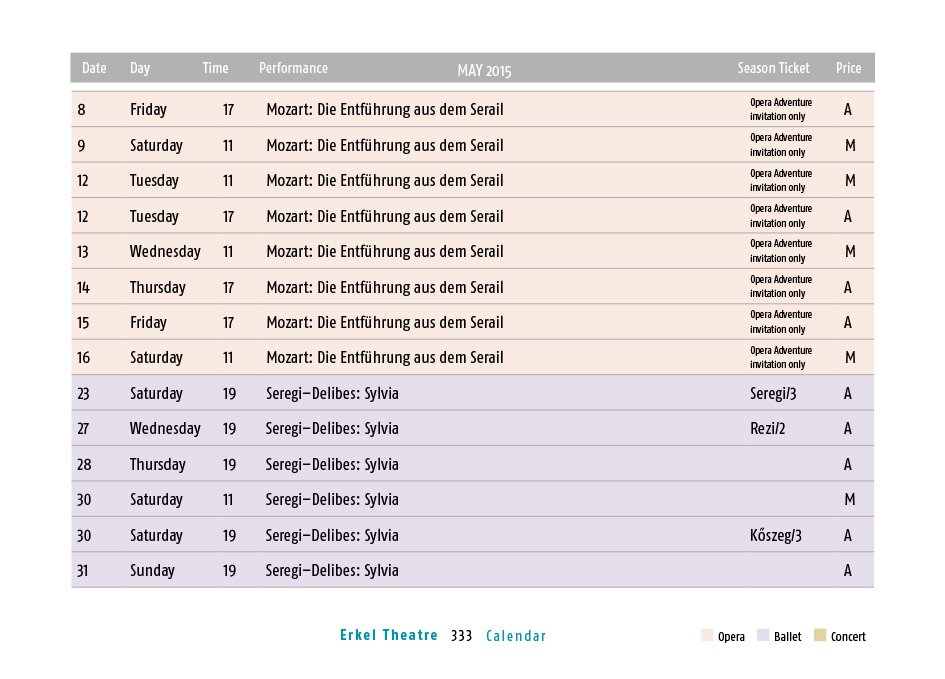945x679 pixels.
Task: Select the Wednesday 27 day cell
Action: (165, 429)
